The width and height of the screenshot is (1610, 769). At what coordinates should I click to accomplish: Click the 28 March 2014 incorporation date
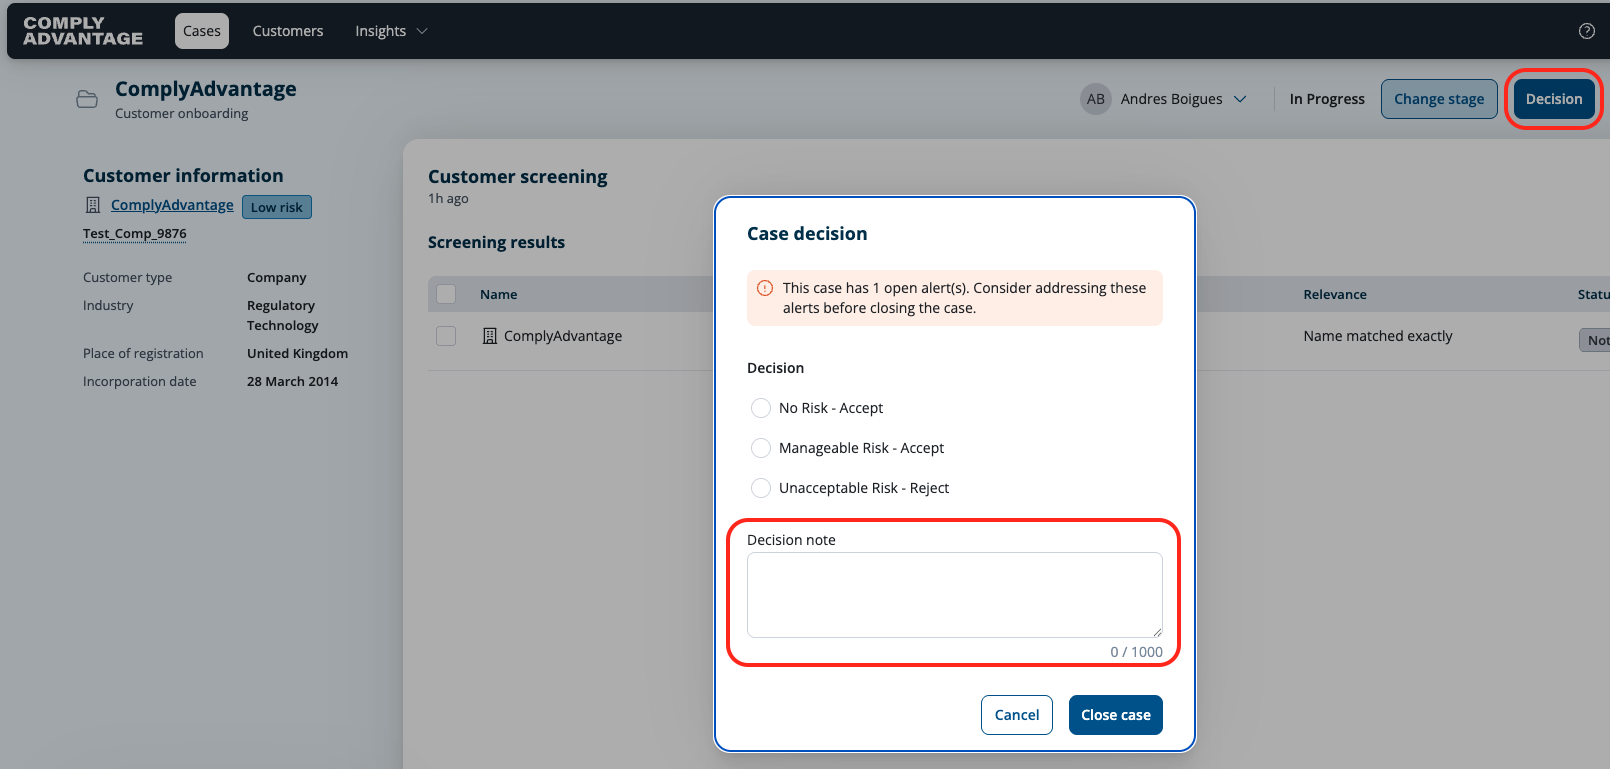click(x=293, y=382)
